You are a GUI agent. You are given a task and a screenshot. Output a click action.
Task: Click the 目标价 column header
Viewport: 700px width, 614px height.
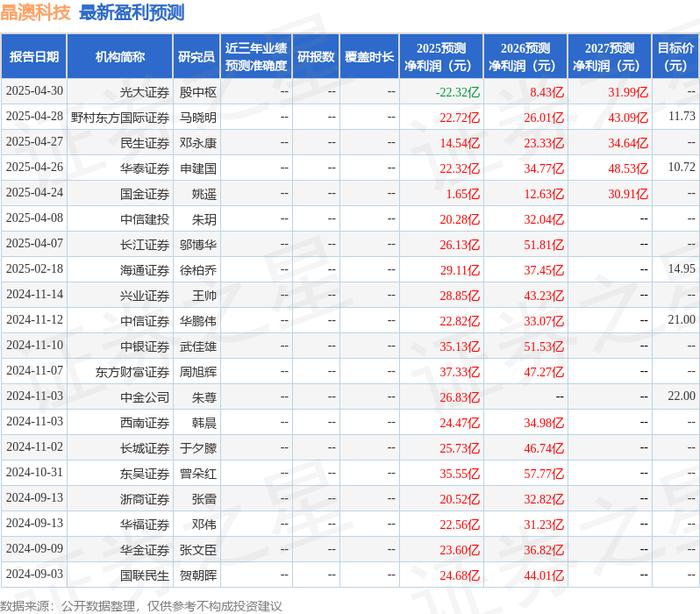(675, 57)
